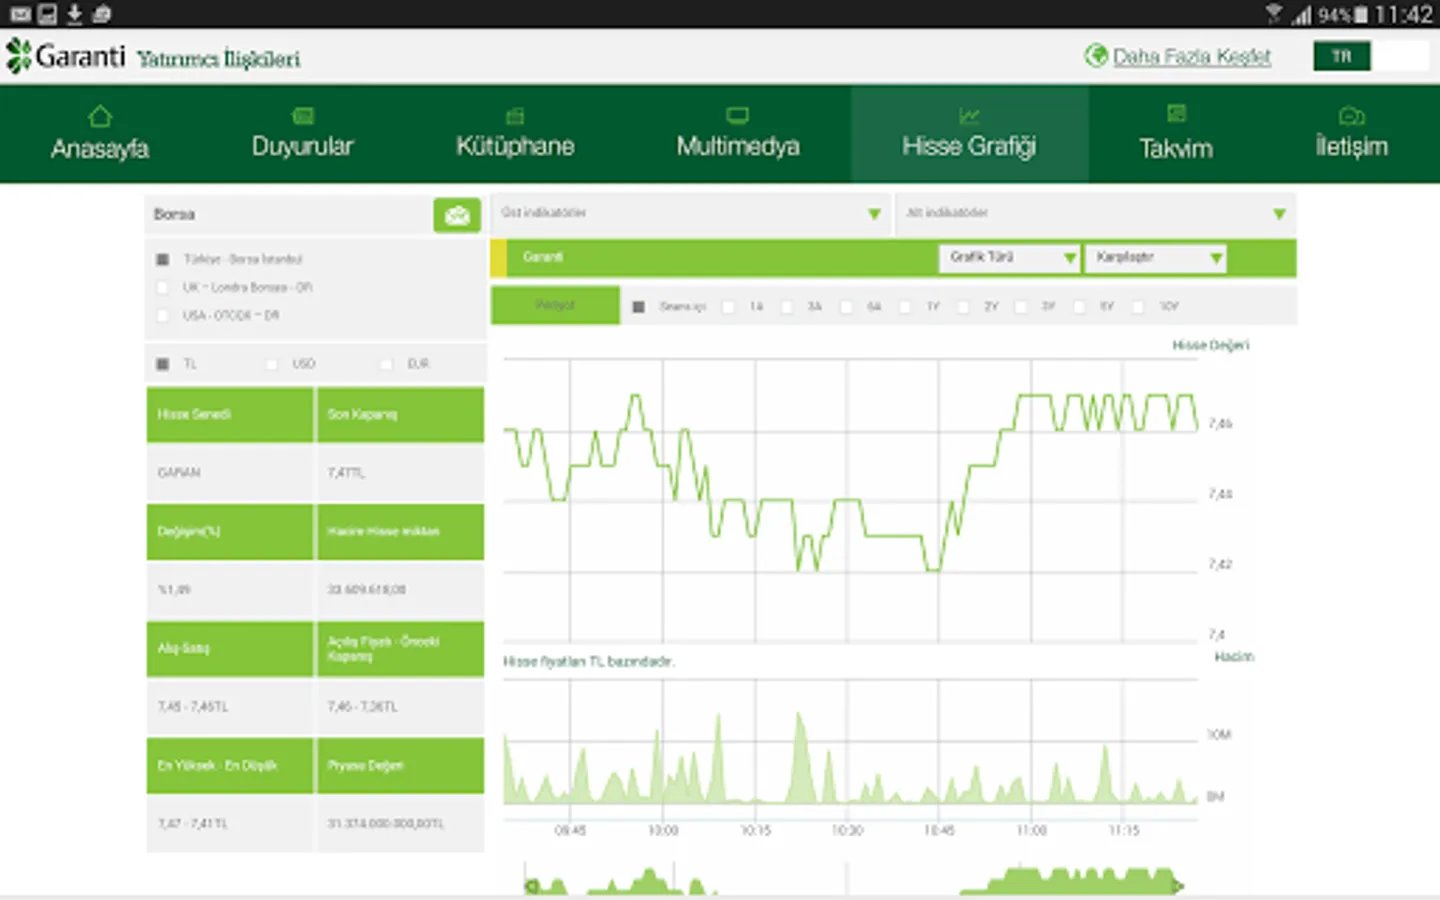The image size is (1440, 900).
Task: Click the green mail icon beside Borsa
Action: pos(457,215)
